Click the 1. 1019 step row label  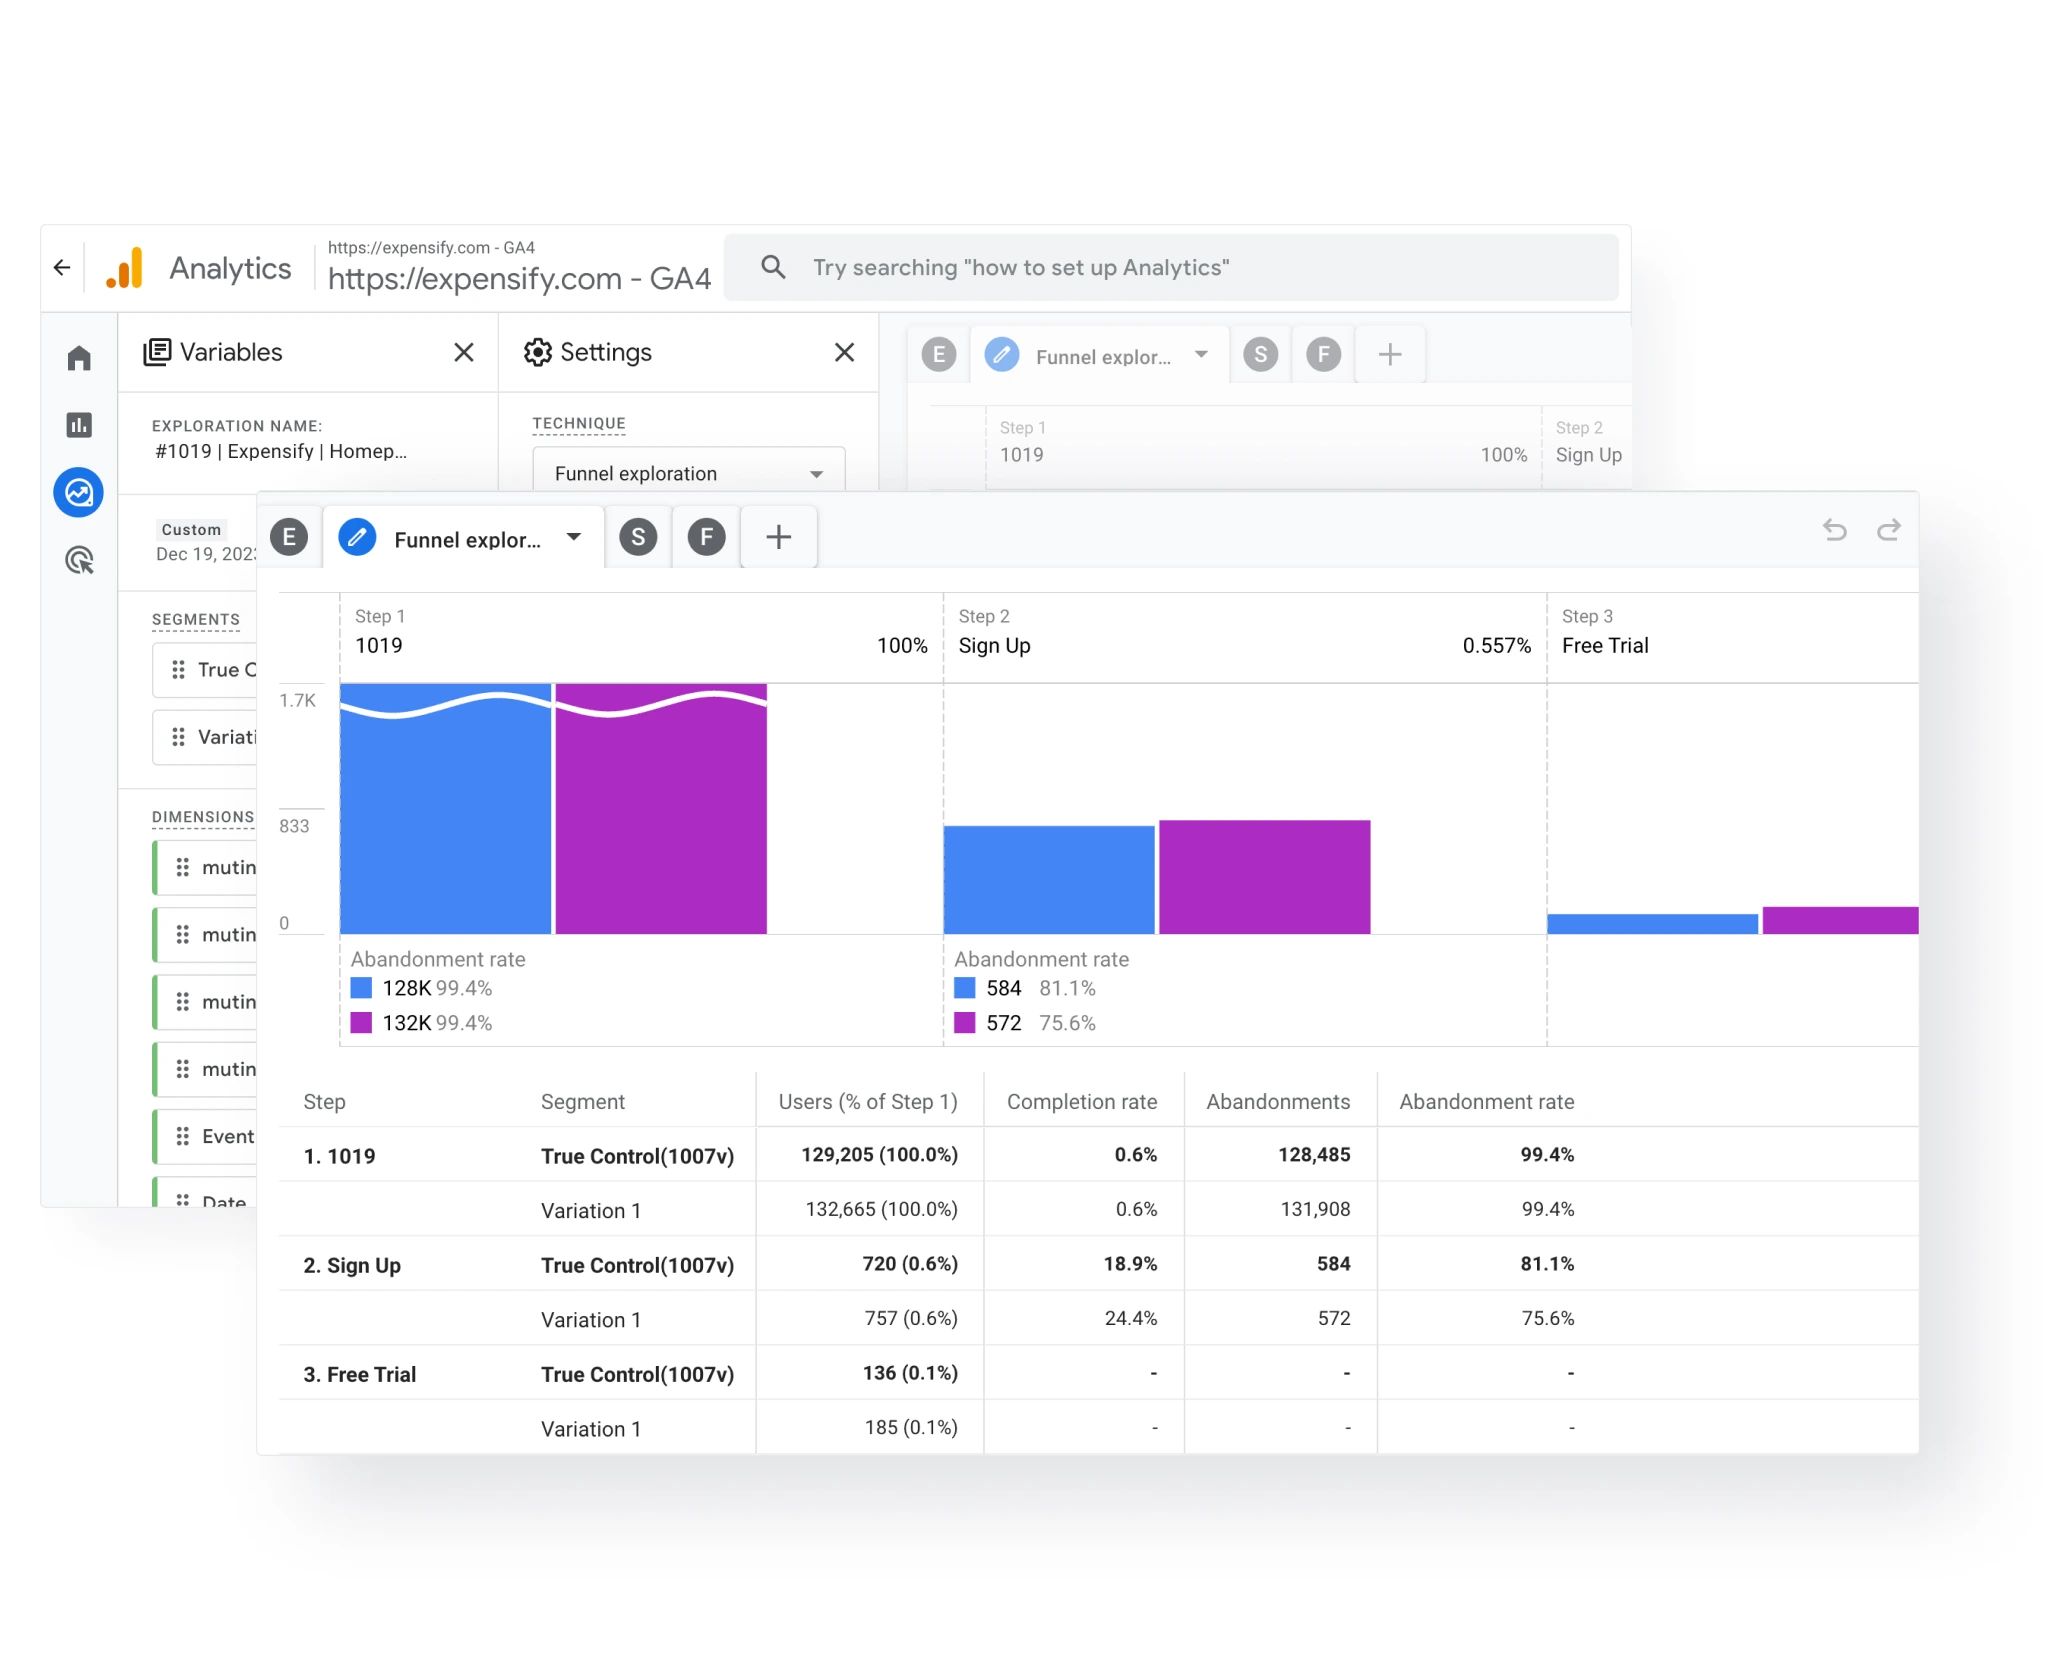339,1156
